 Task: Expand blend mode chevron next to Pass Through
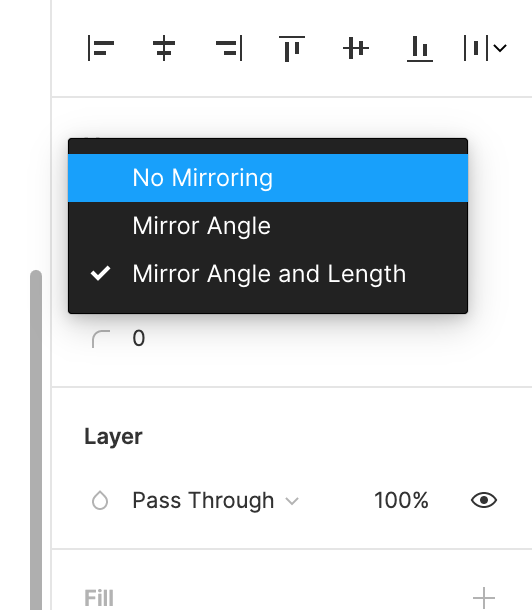[x=292, y=501]
